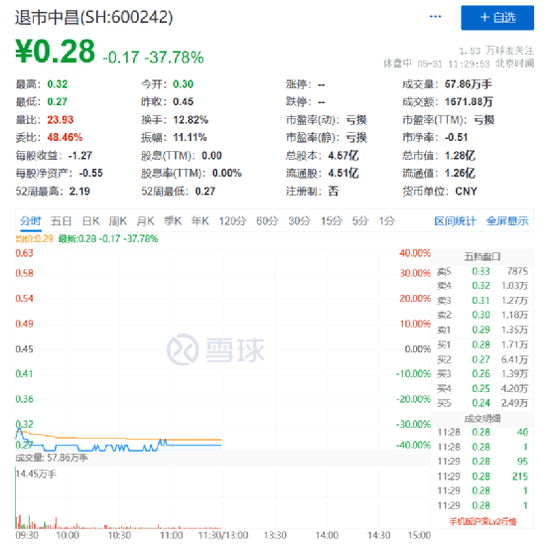Click the -30.00% axis label

click(x=413, y=425)
